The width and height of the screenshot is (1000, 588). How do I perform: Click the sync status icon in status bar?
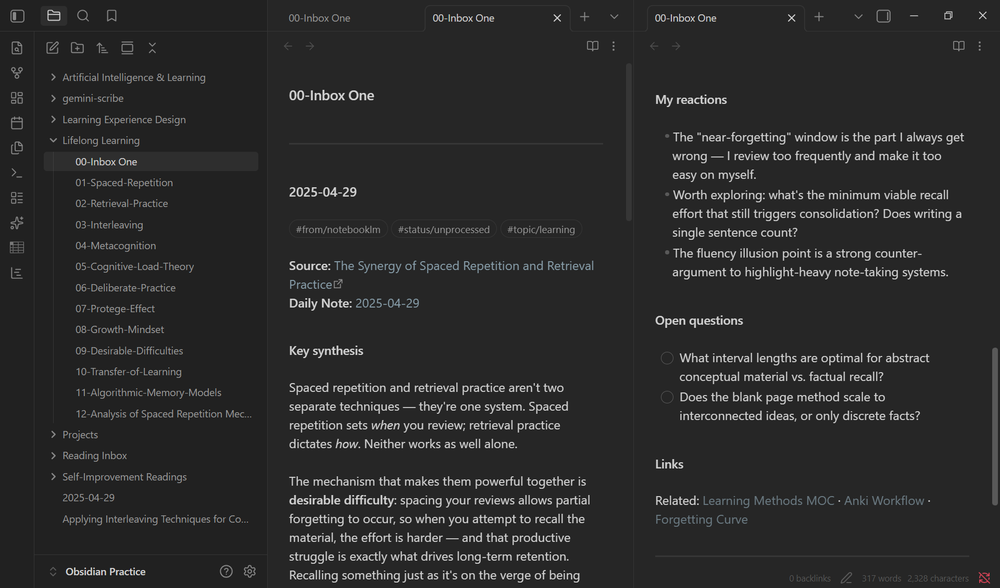(x=984, y=578)
